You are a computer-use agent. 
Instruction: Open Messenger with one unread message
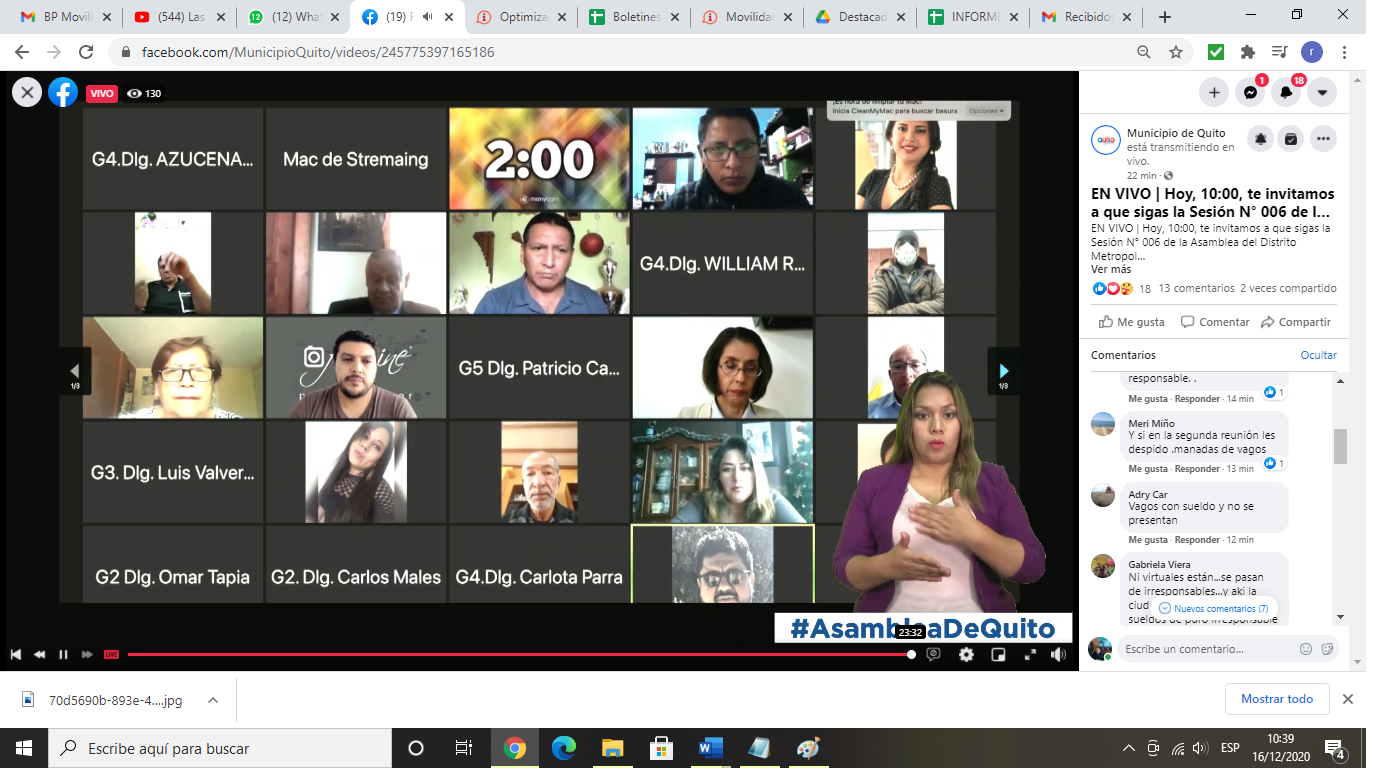tap(1250, 92)
